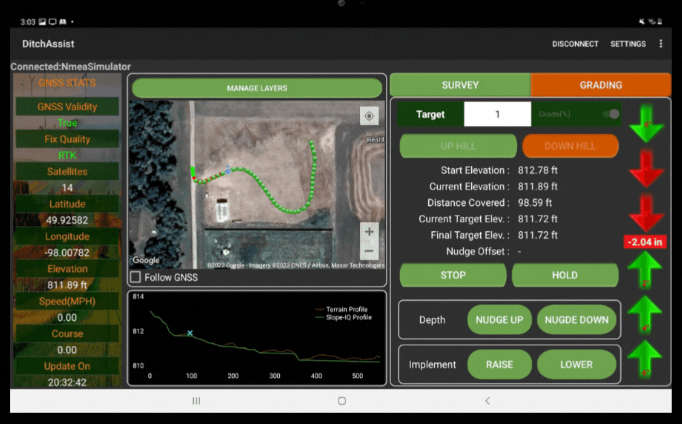Click the STOP button

(x=453, y=275)
